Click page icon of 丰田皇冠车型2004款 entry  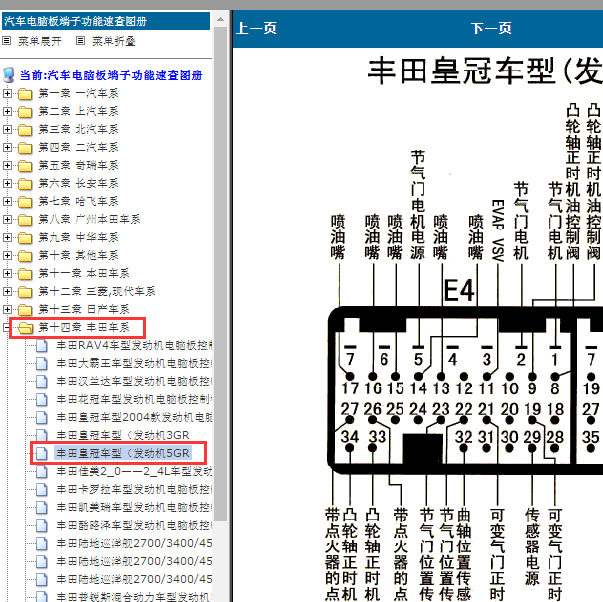[x=42, y=417]
